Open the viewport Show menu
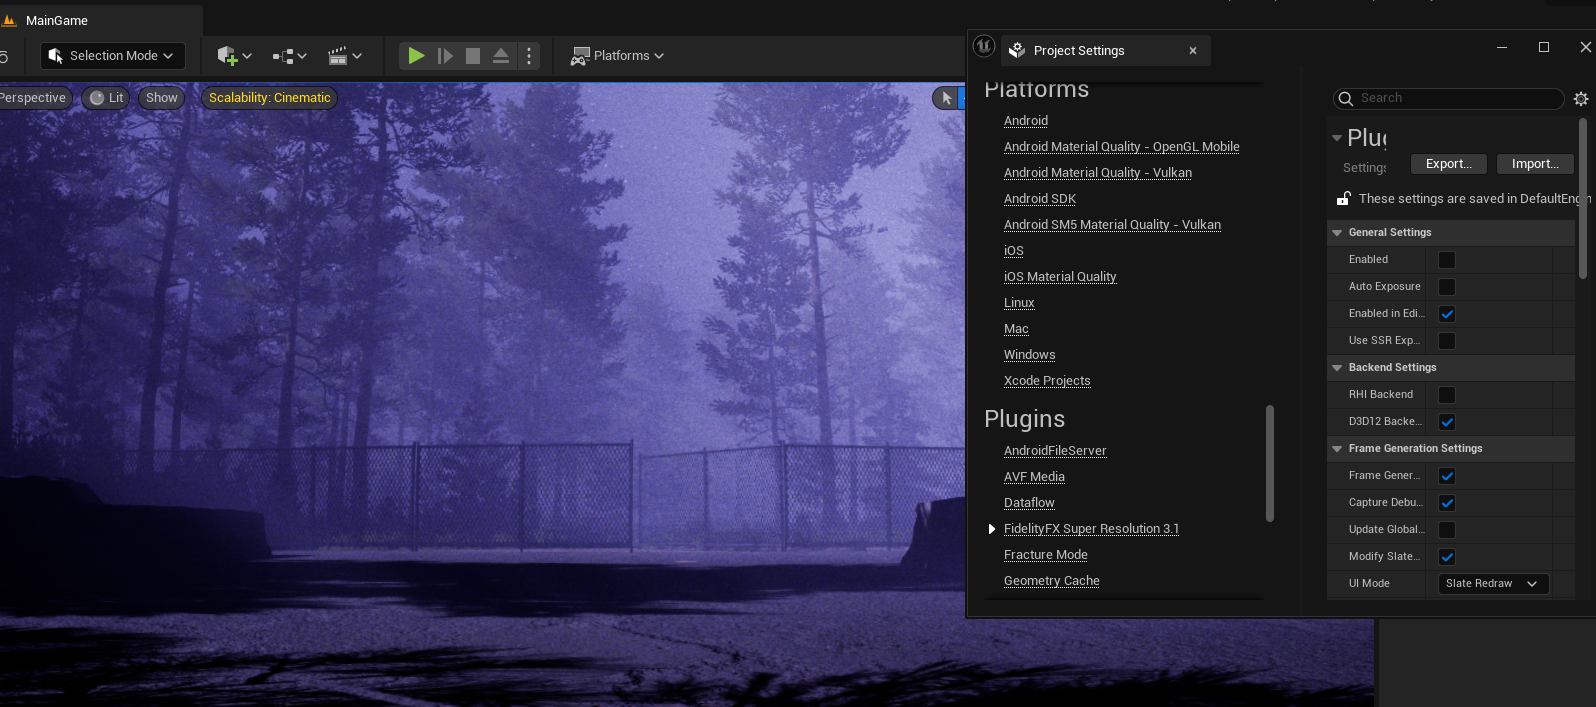 (x=161, y=98)
